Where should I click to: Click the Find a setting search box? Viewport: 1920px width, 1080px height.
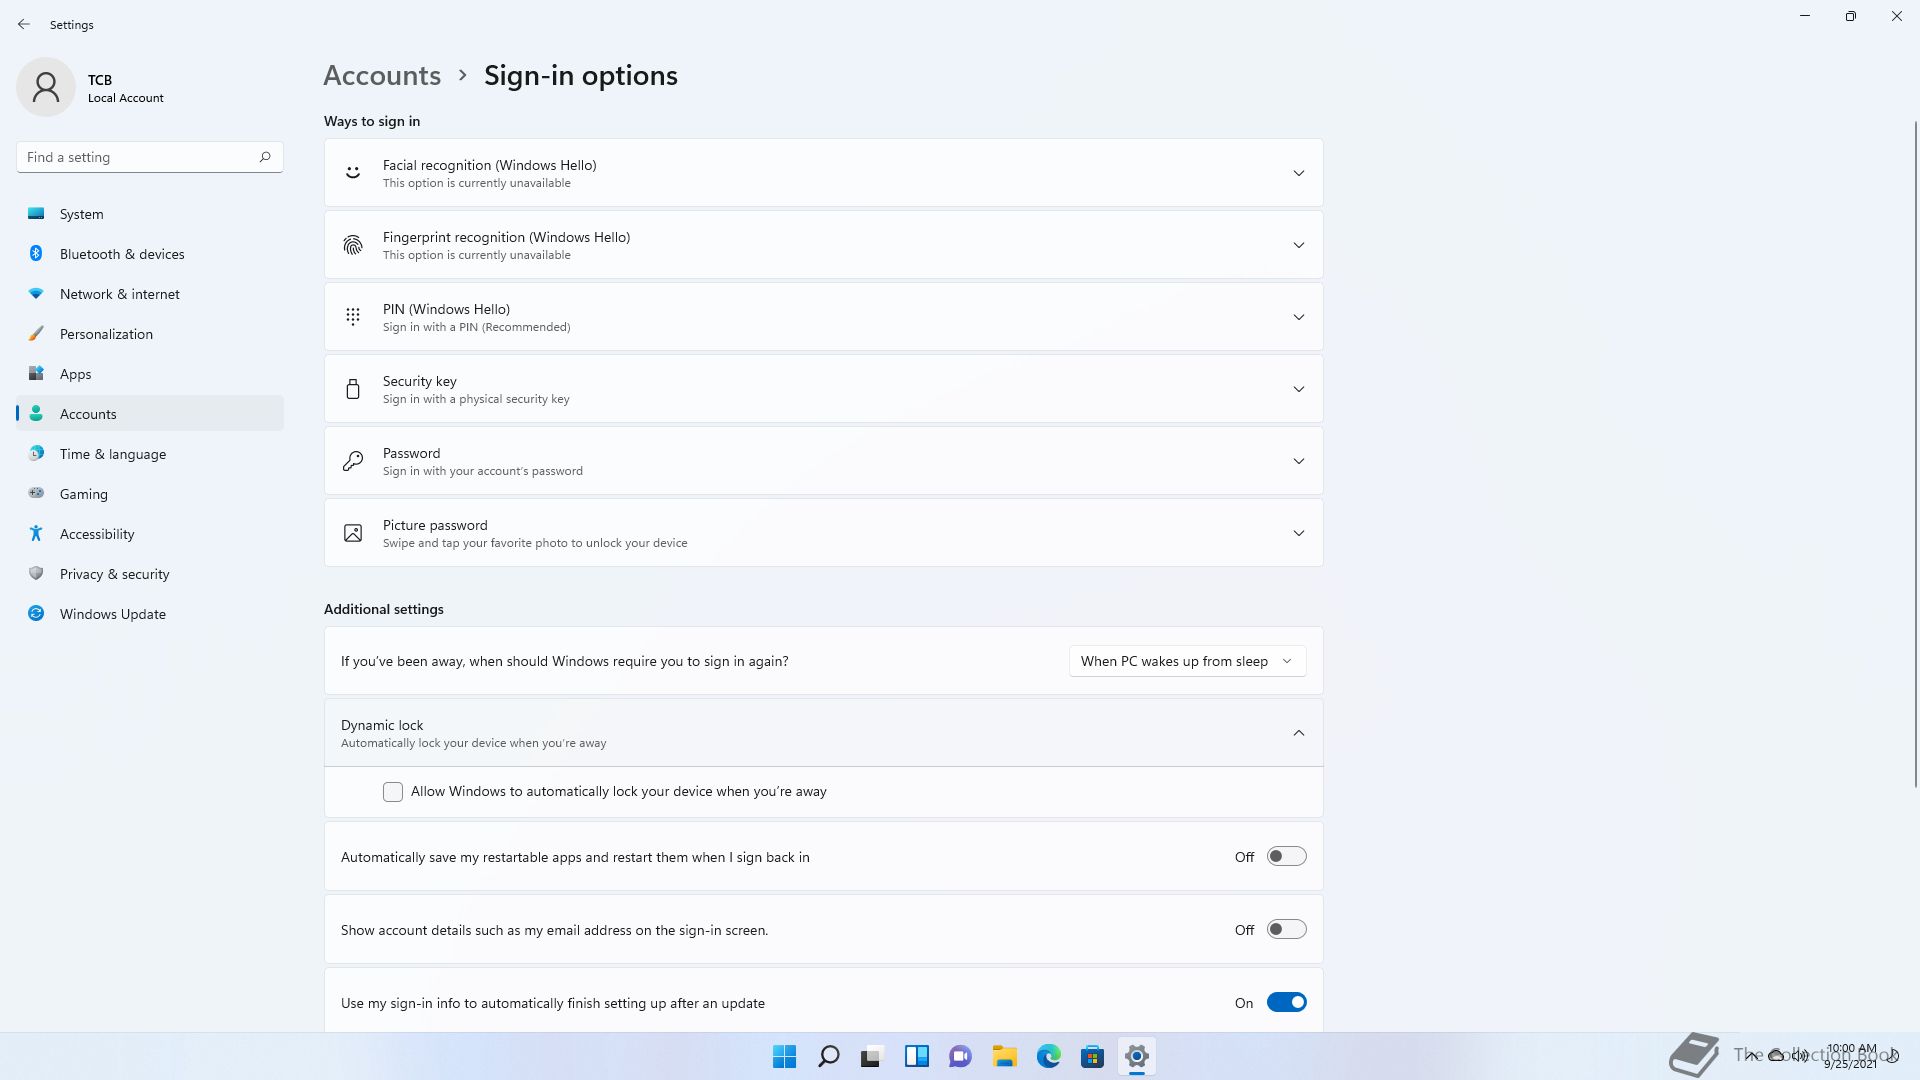point(150,157)
